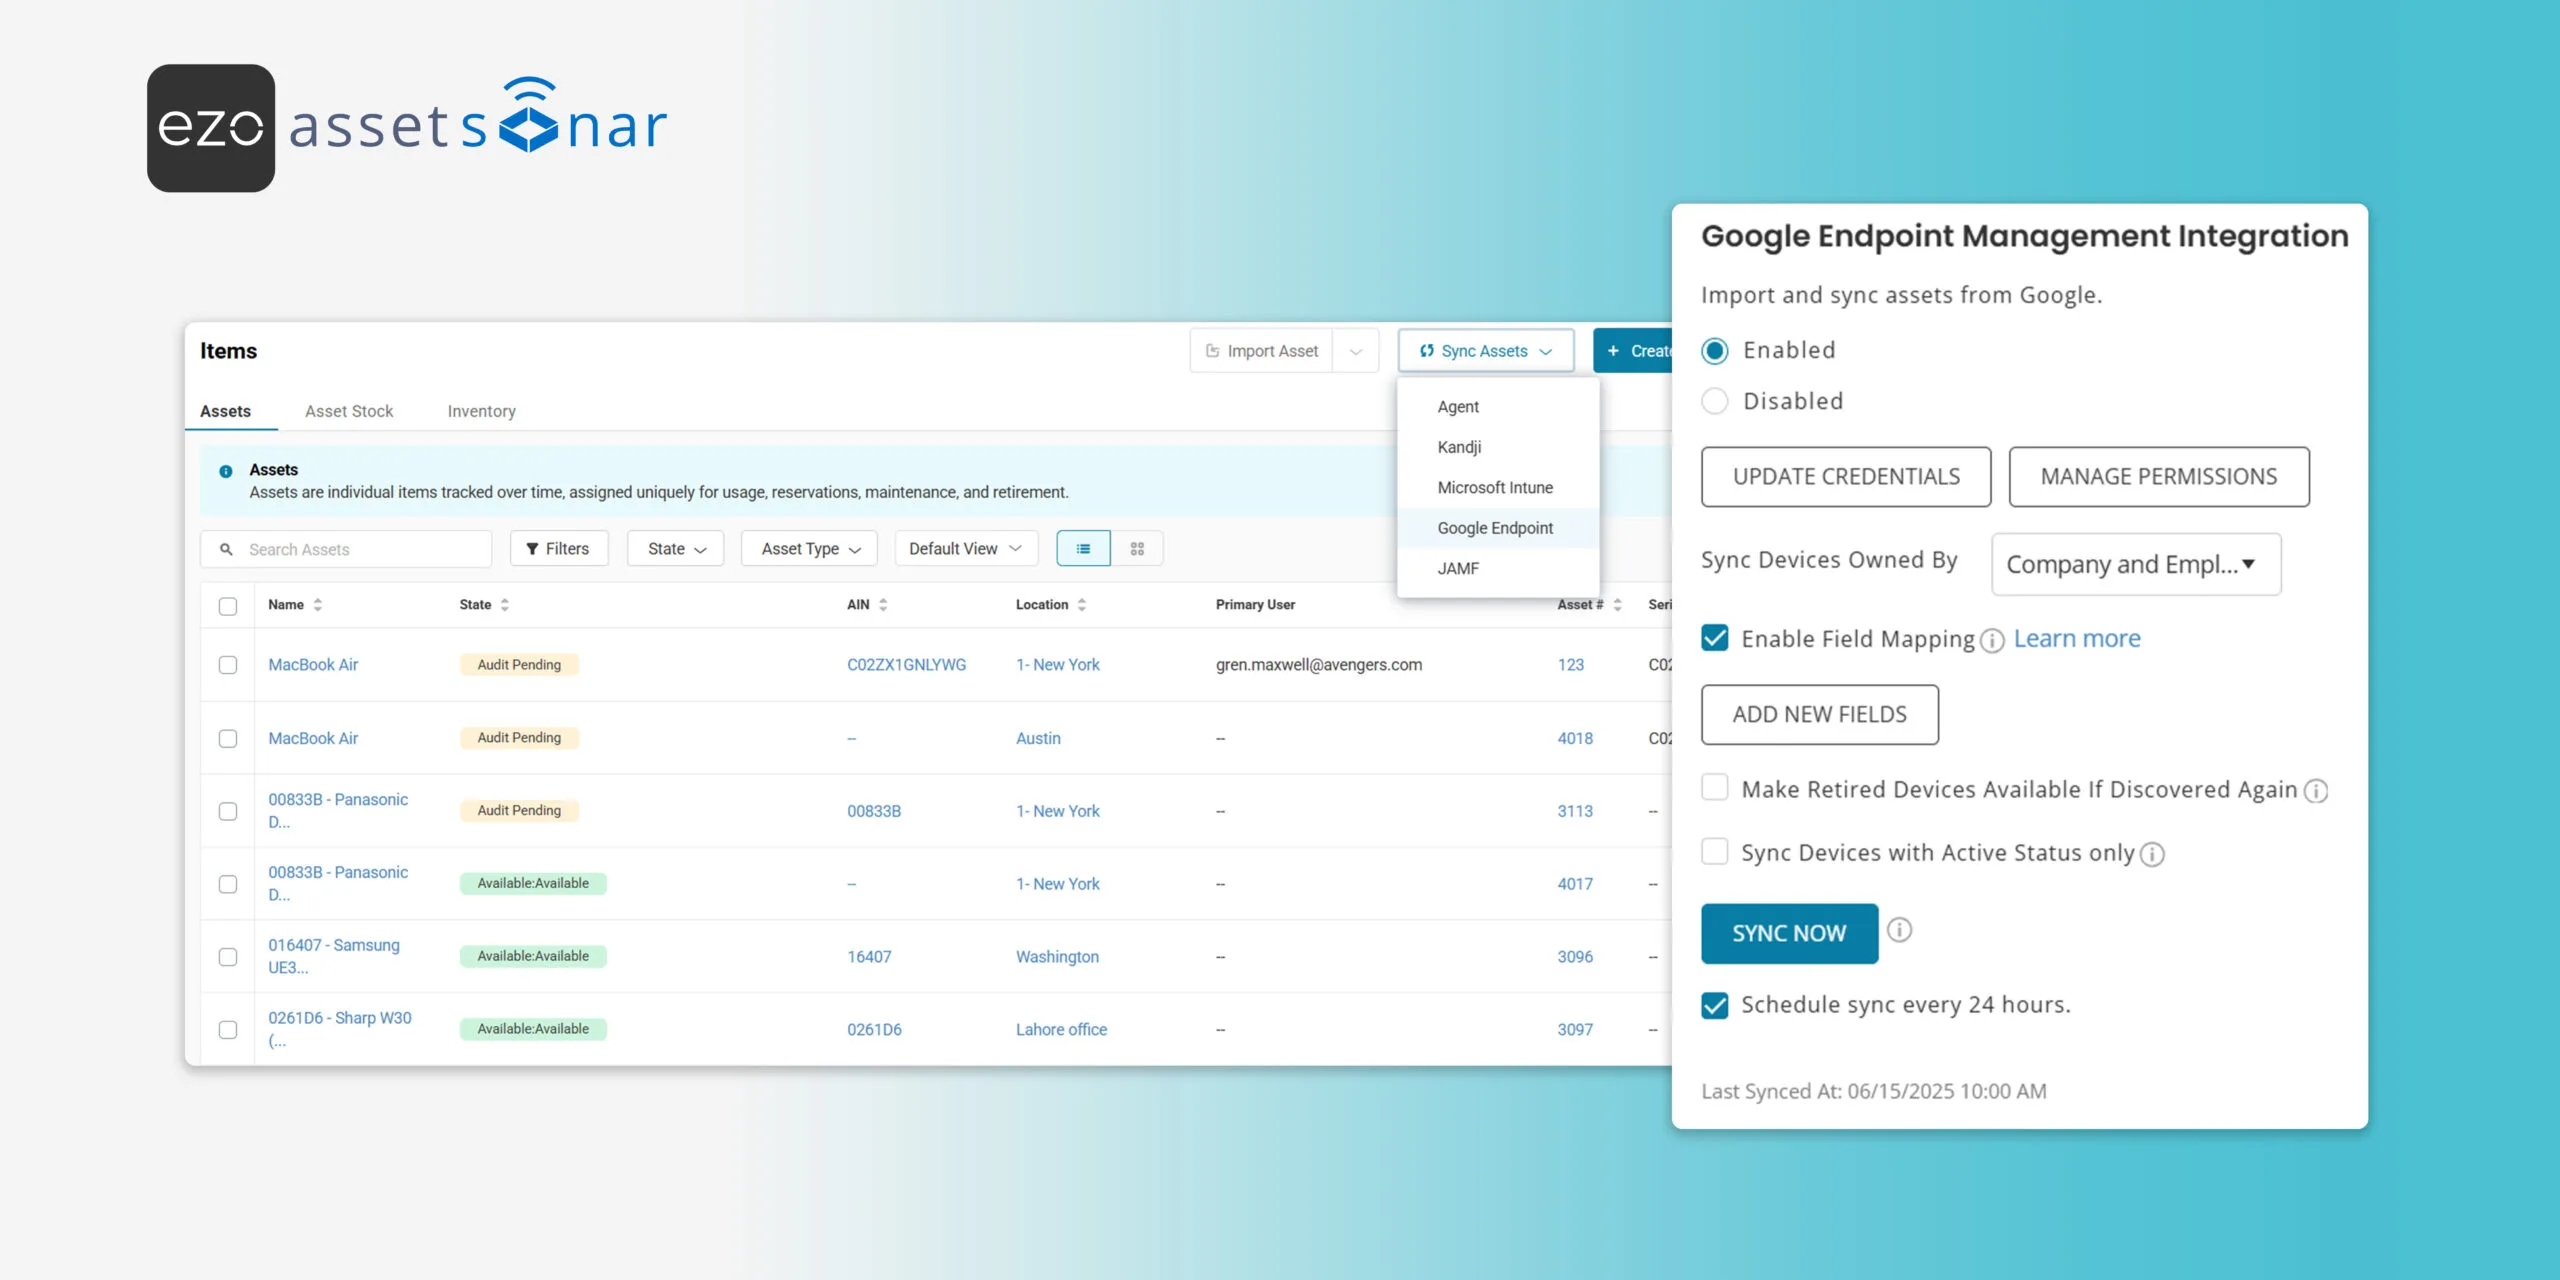
Task: Click the Create button
Action: [1633, 351]
